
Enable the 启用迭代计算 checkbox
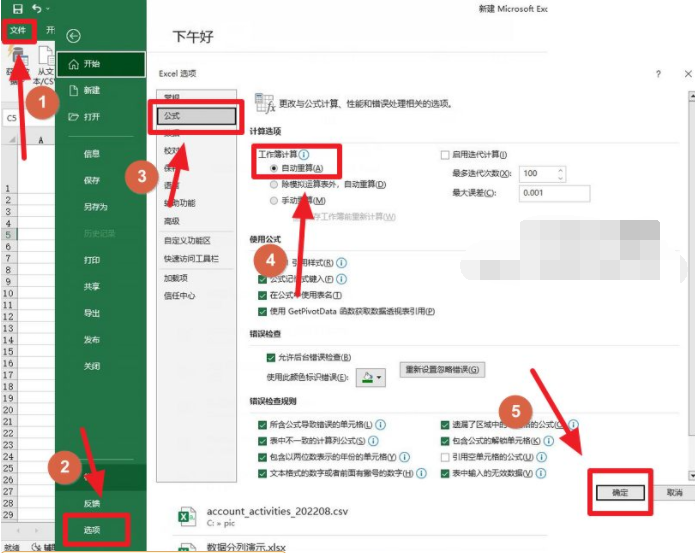click(x=445, y=155)
